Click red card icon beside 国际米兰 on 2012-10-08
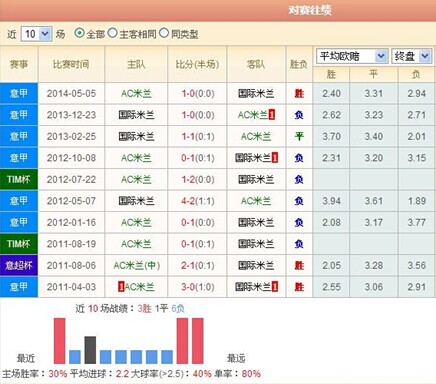This screenshot has width=436, height=384. (275, 158)
